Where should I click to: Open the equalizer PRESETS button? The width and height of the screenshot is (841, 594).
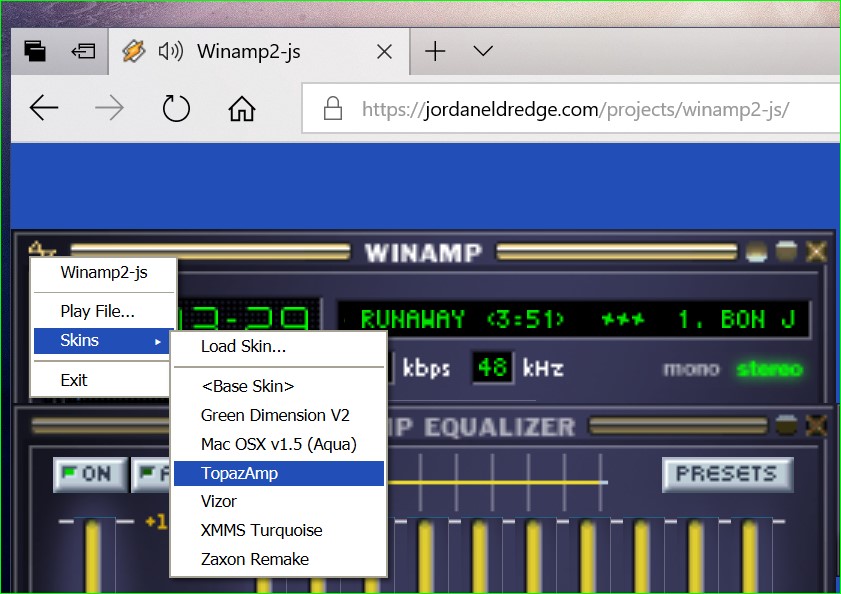[728, 474]
